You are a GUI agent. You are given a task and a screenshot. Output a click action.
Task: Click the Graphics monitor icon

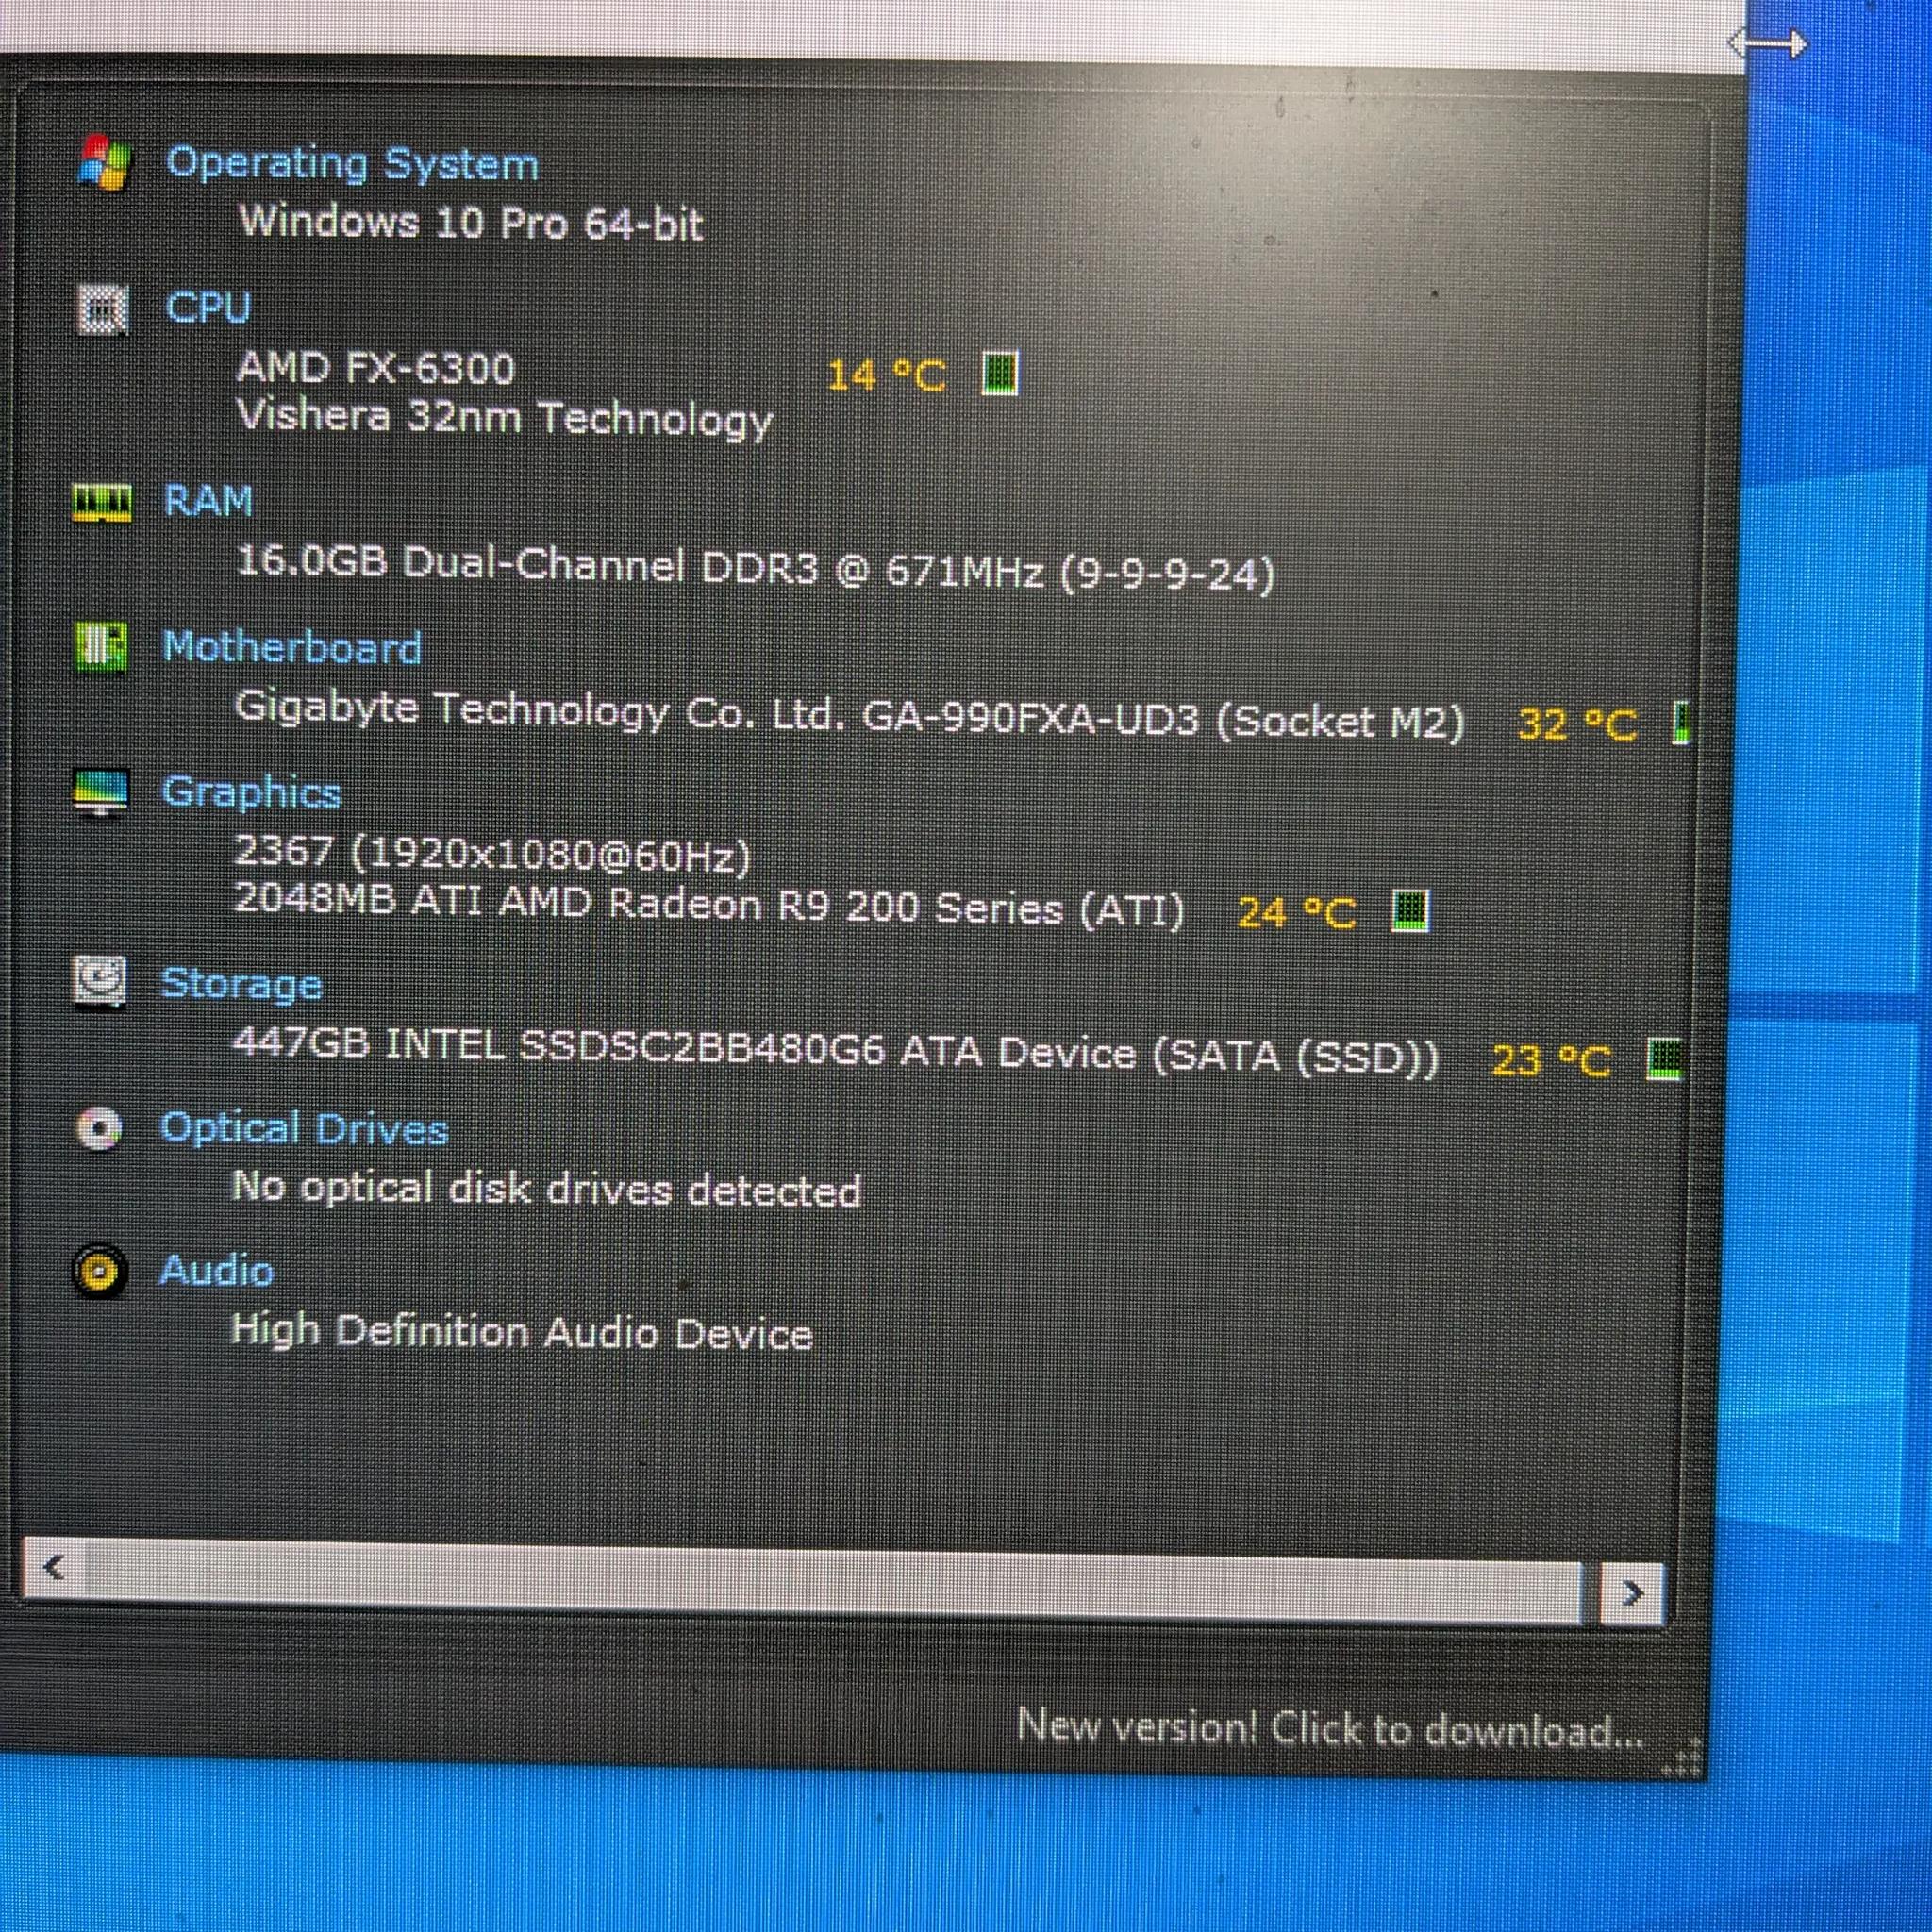tap(100, 793)
